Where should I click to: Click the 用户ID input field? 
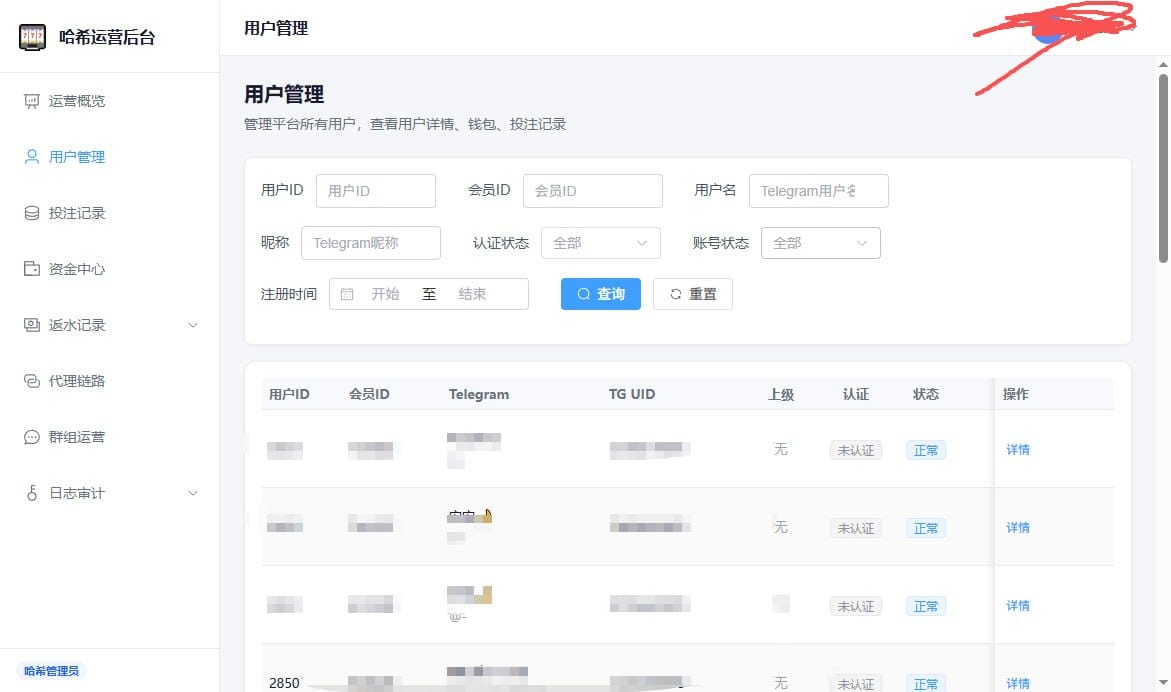(376, 190)
